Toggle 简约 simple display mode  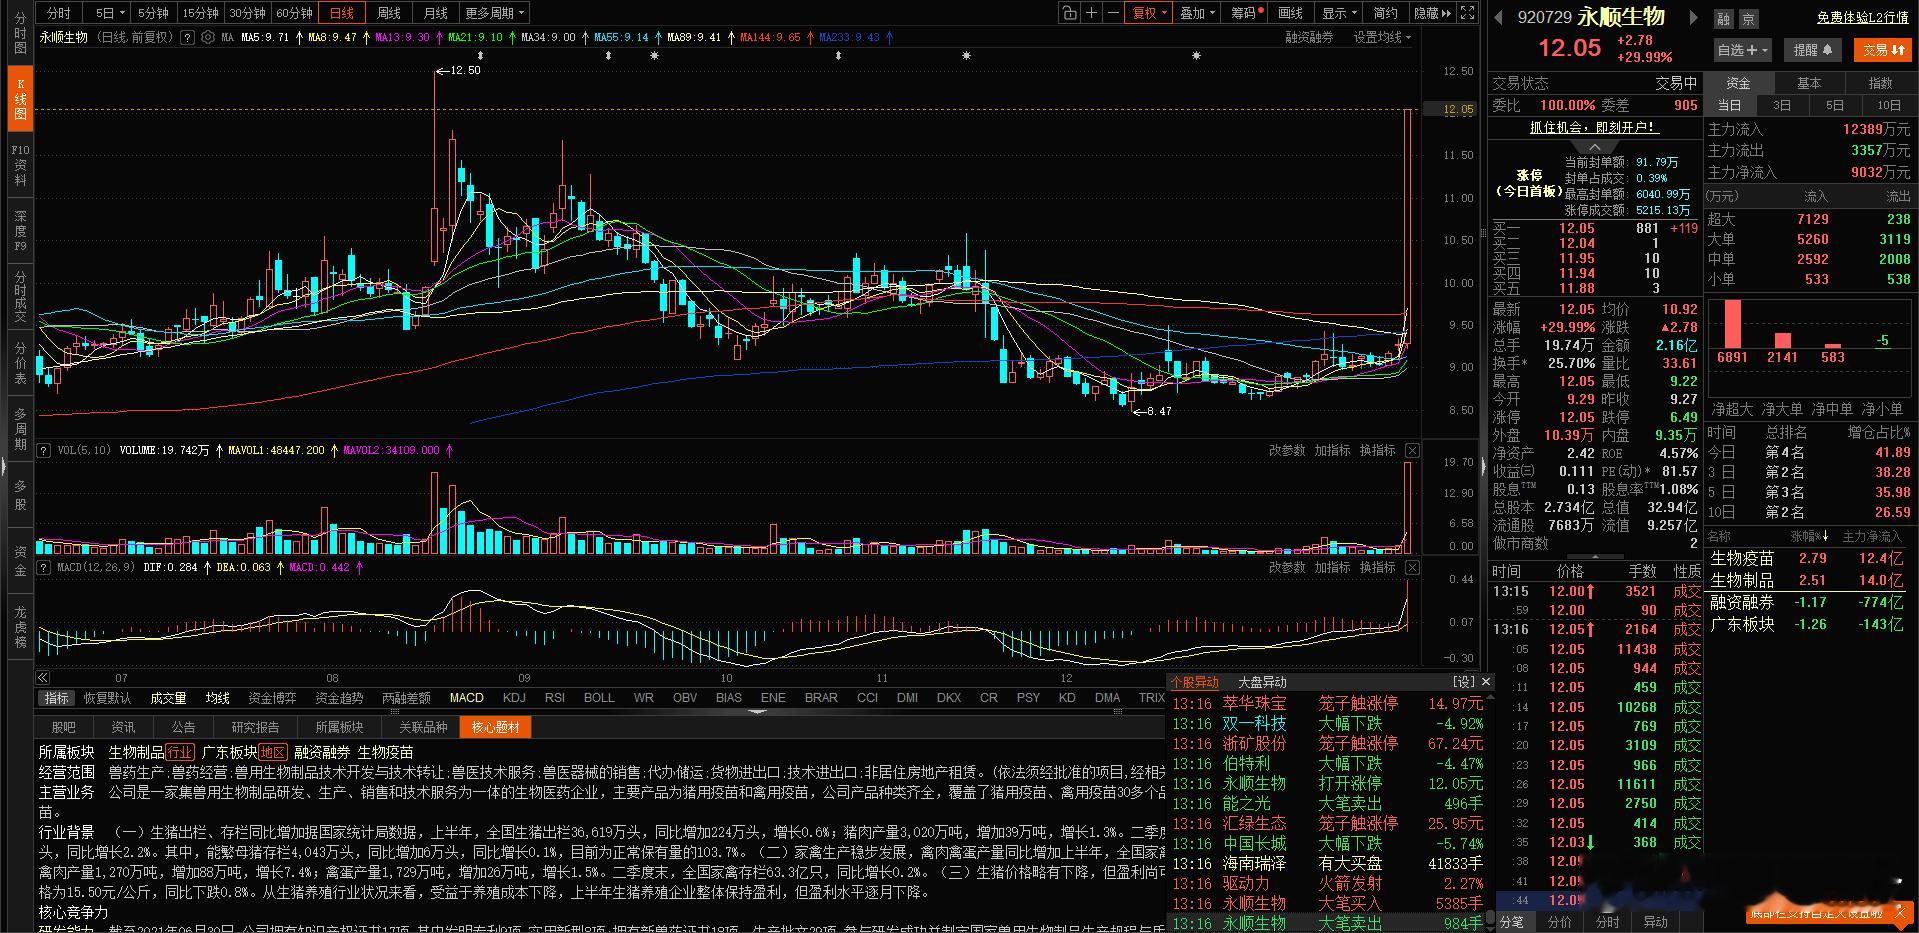click(x=1385, y=13)
